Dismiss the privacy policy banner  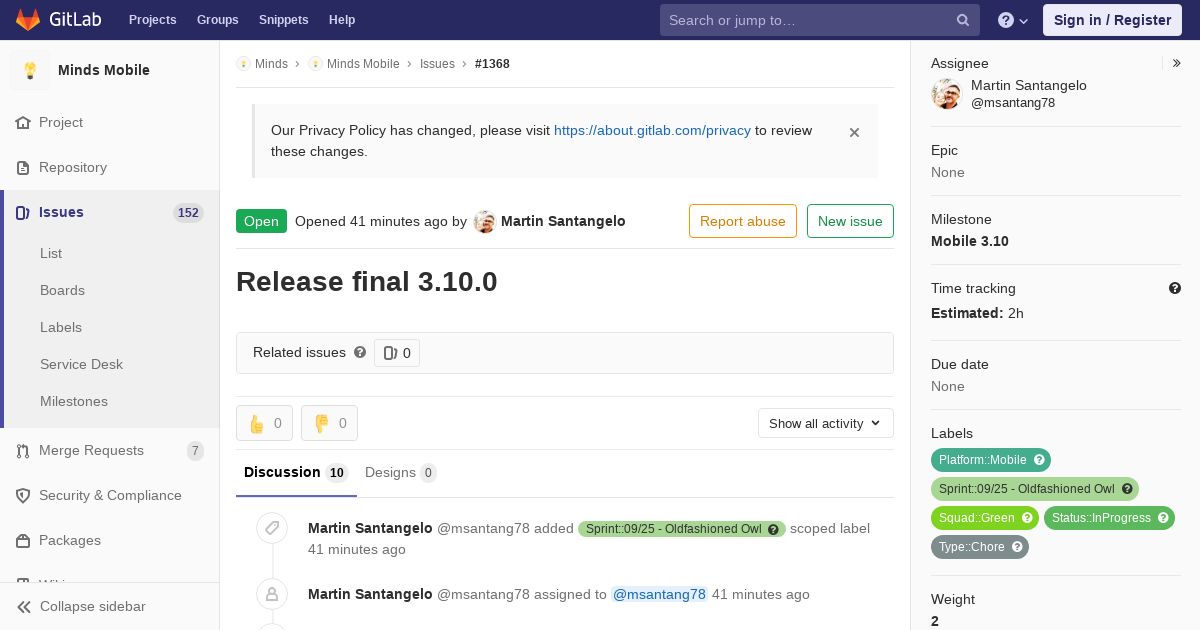[x=854, y=132]
